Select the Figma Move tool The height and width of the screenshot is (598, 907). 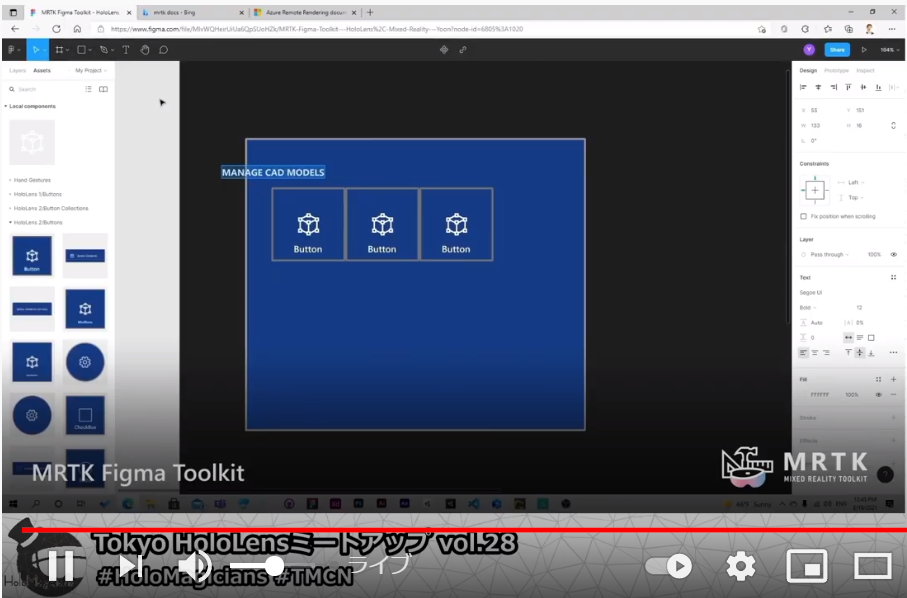click(x=36, y=50)
